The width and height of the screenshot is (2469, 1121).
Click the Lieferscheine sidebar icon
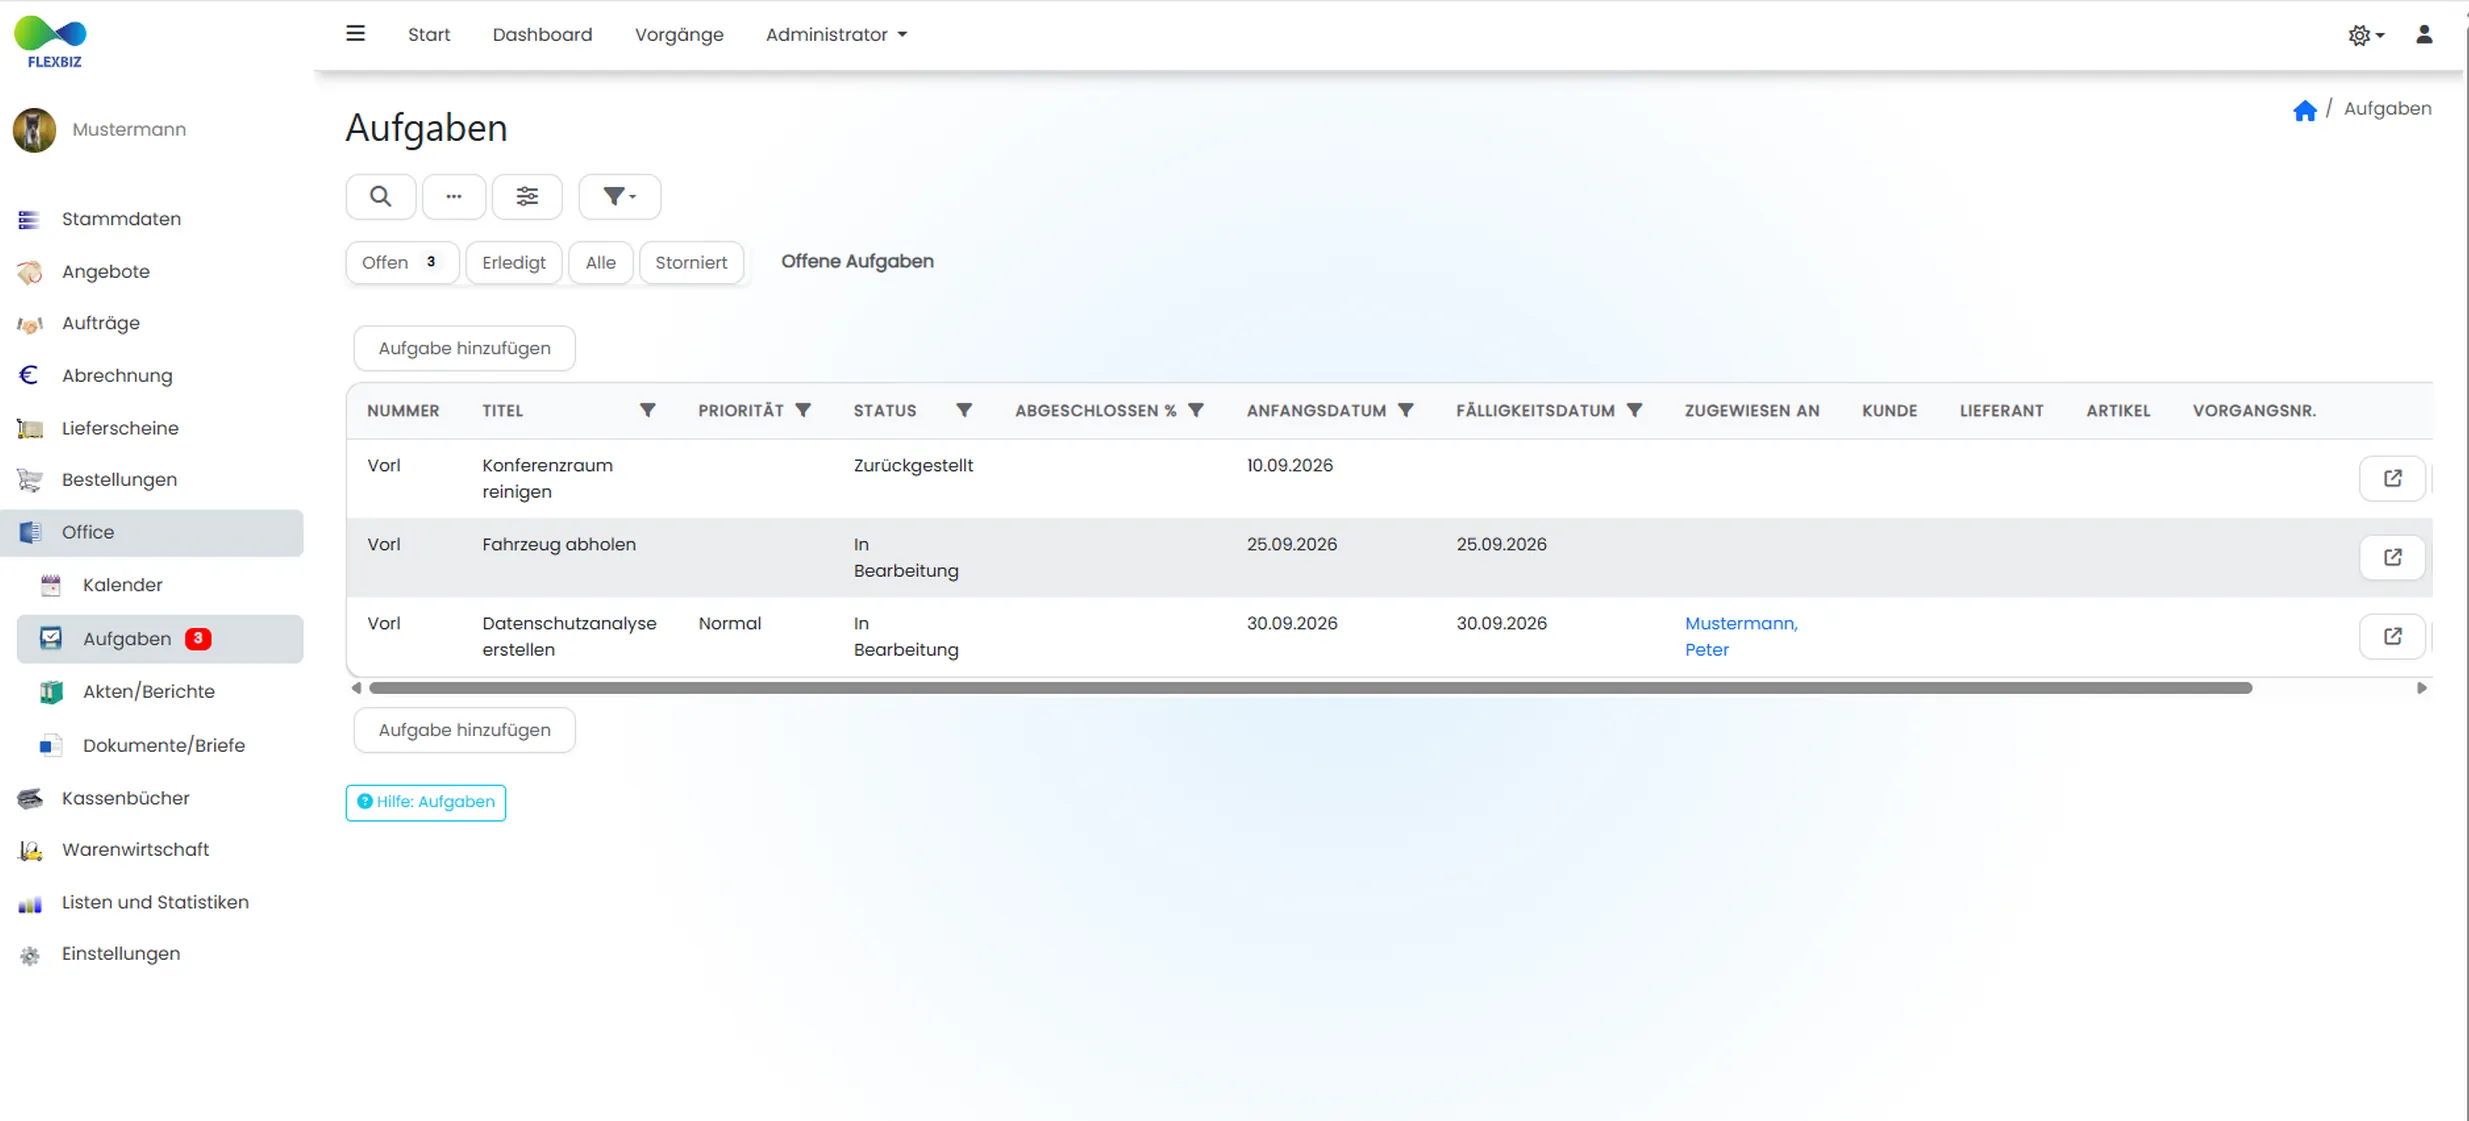[30, 429]
